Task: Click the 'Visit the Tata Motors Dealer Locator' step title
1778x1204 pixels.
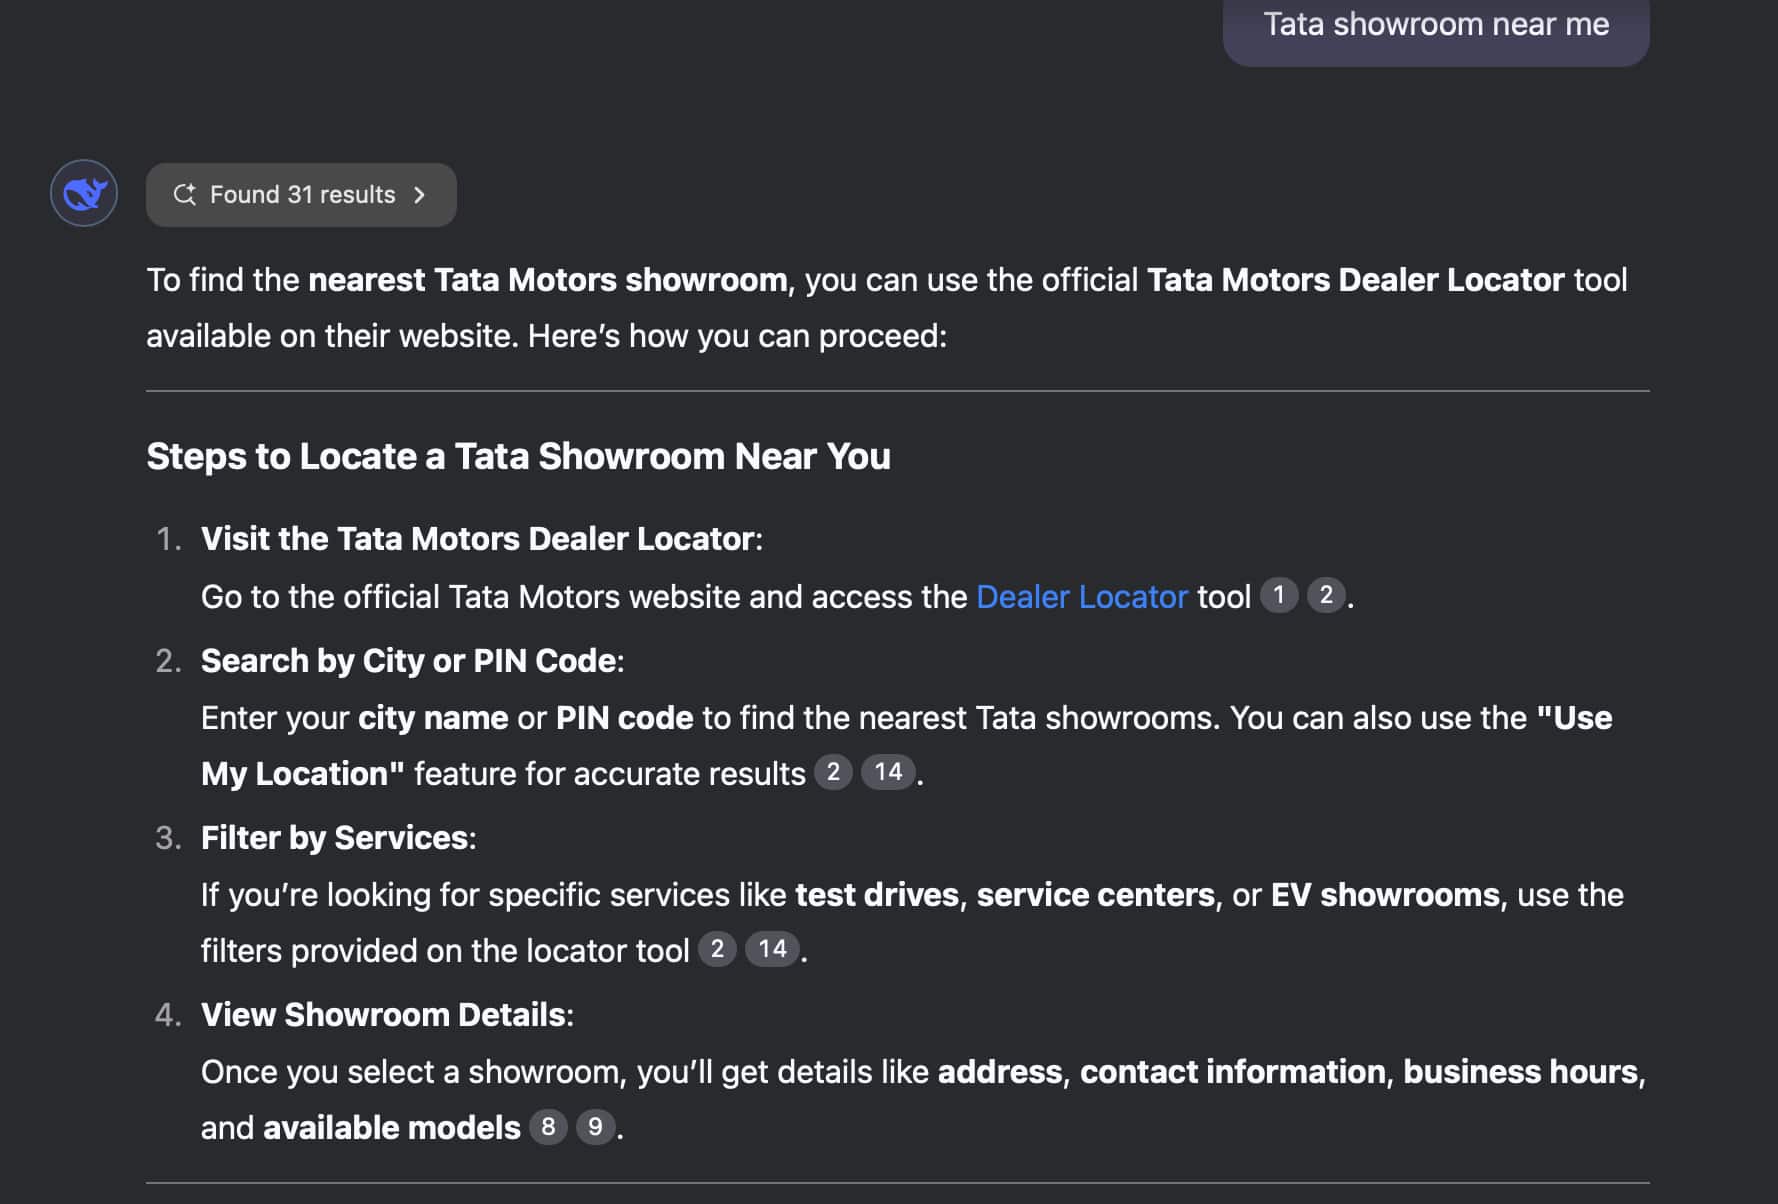Action: 478,539
